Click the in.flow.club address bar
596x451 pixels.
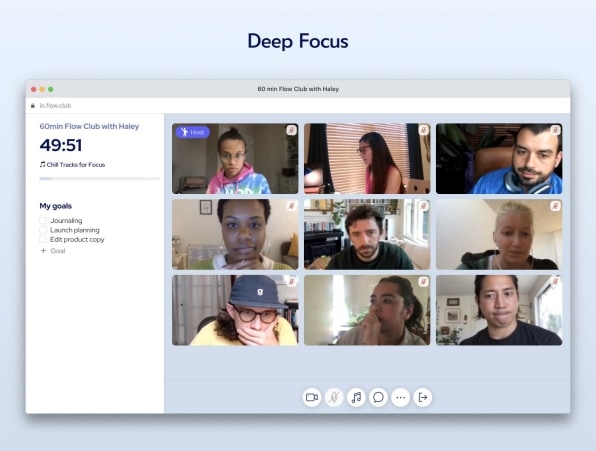[x=298, y=106]
